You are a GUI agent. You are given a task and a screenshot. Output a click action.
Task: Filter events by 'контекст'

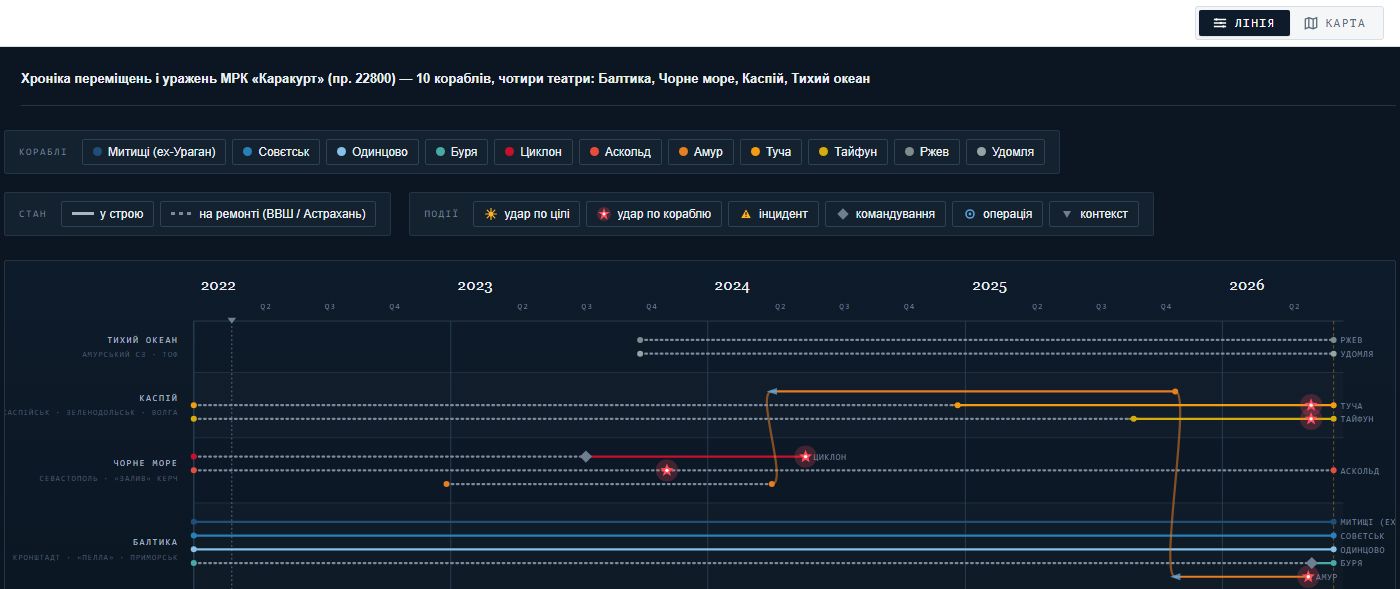point(1094,214)
